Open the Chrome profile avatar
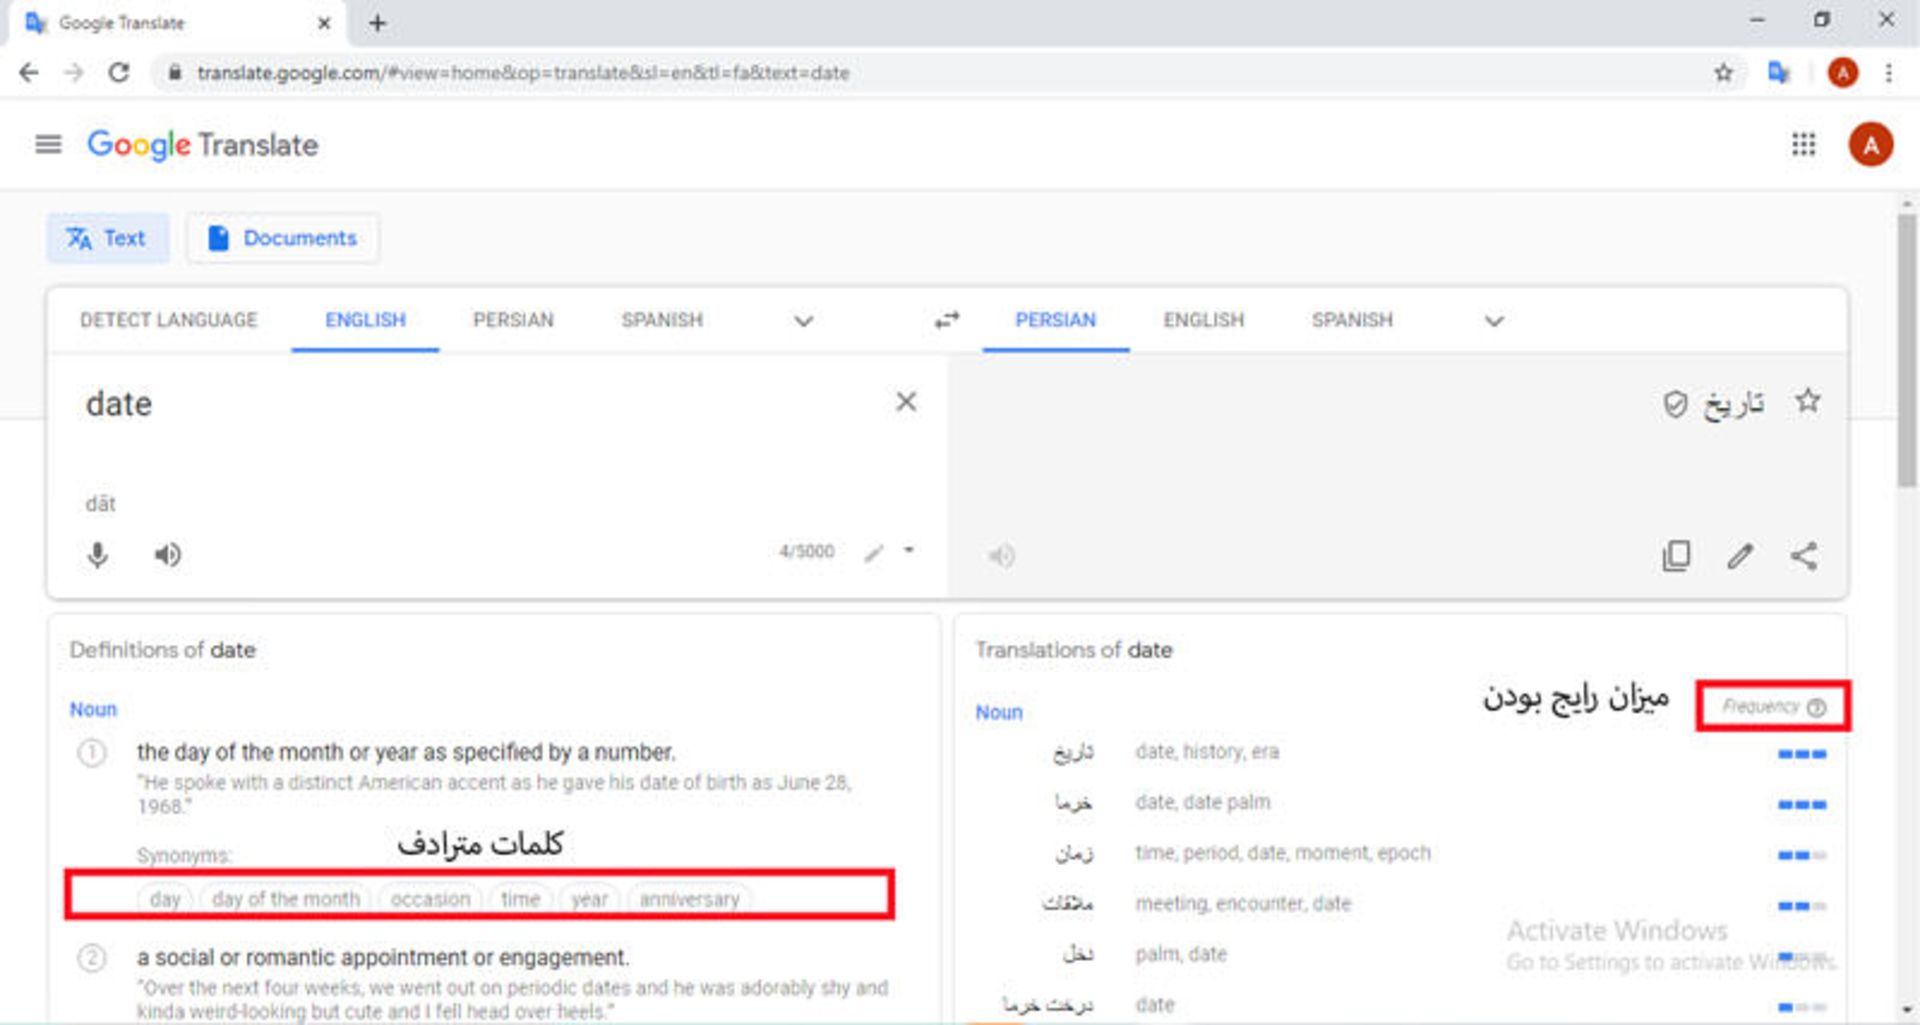1920x1025 pixels. [x=1842, y=73]
